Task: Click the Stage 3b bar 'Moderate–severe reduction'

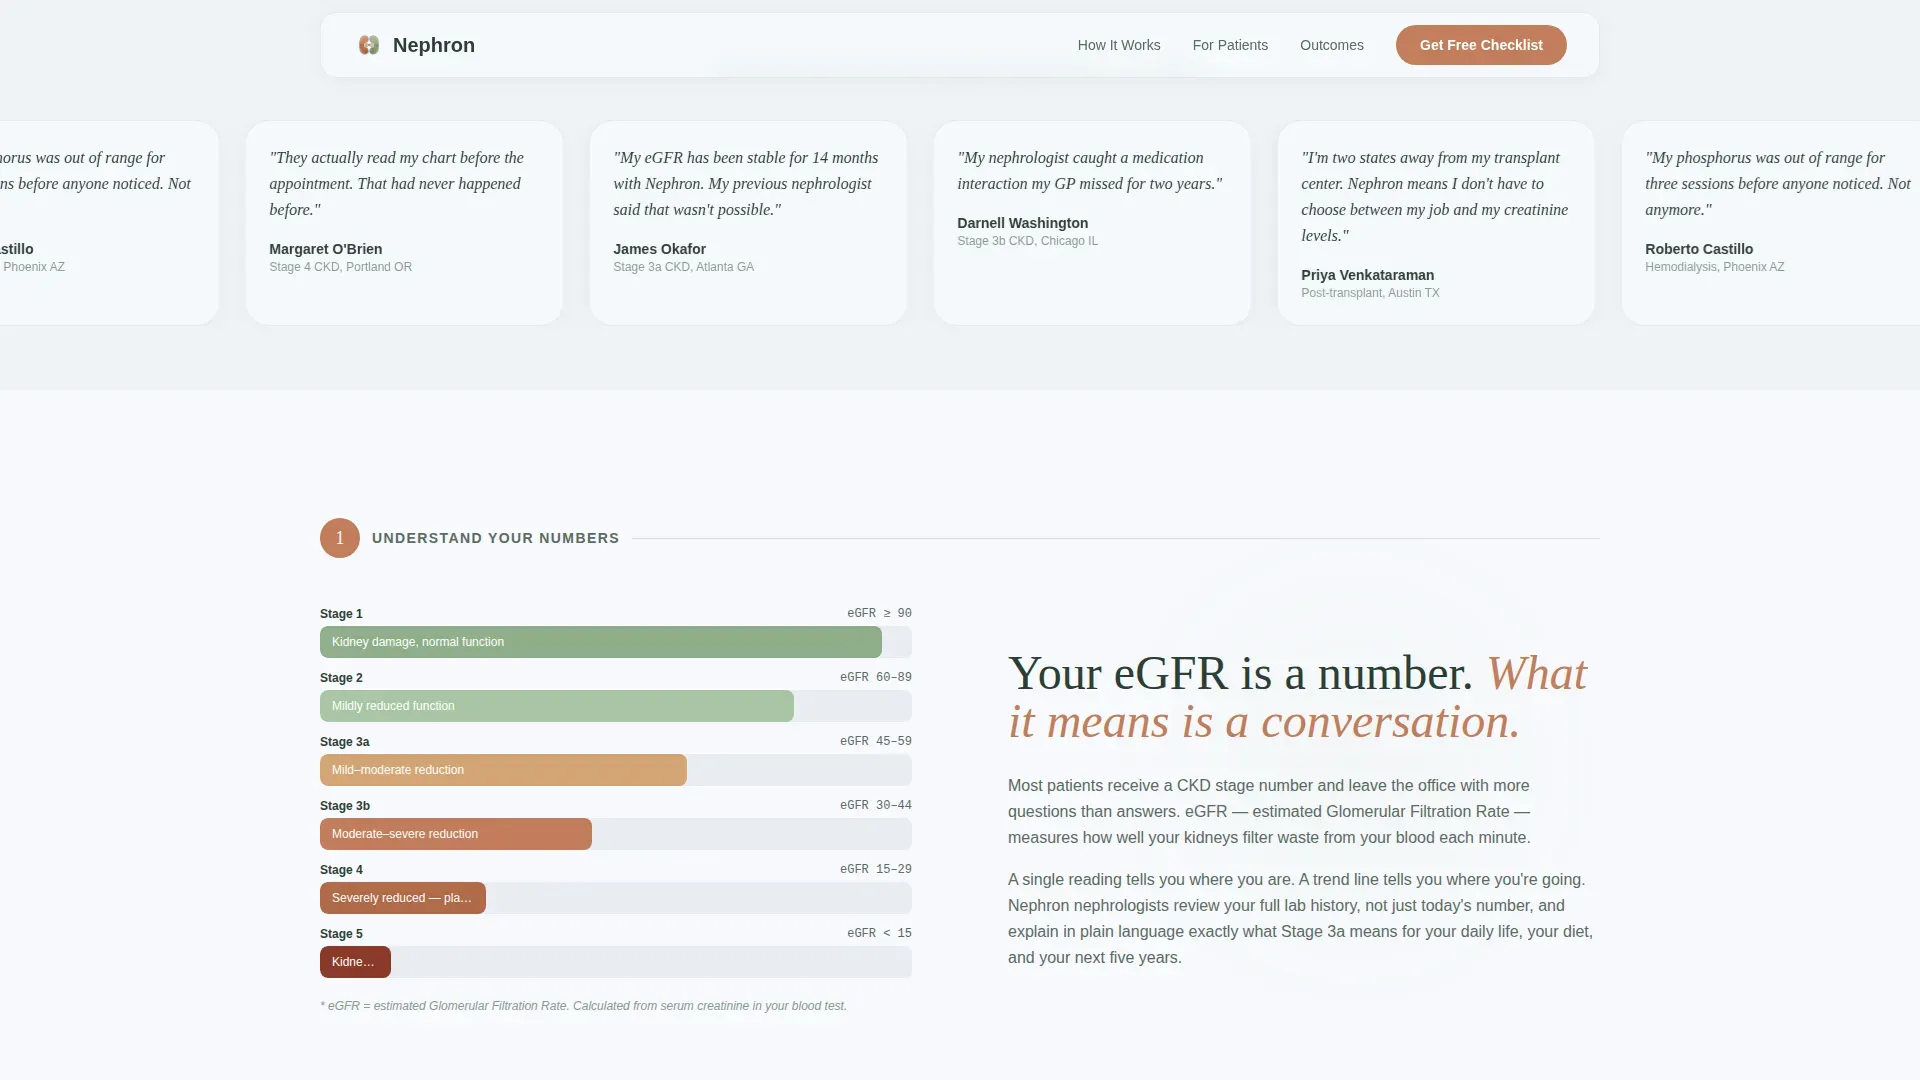Action: pyautogui.click(x=456, y=834)
